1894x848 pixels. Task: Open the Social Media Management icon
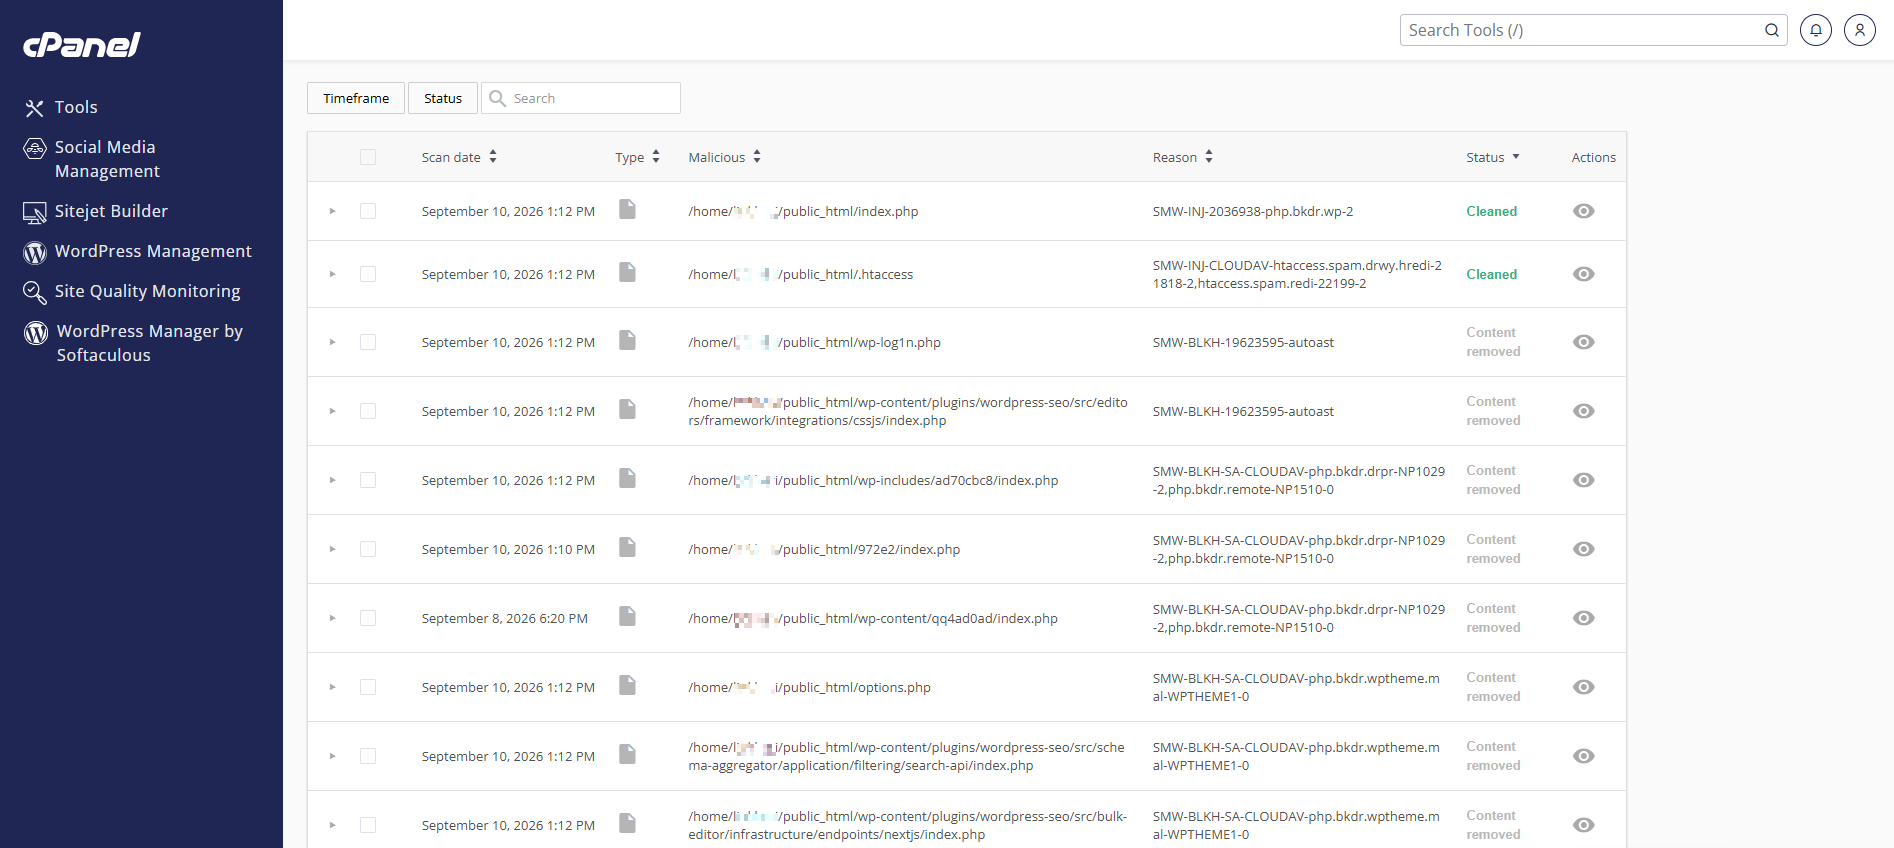pyautogui.click(x=35, y=148)
